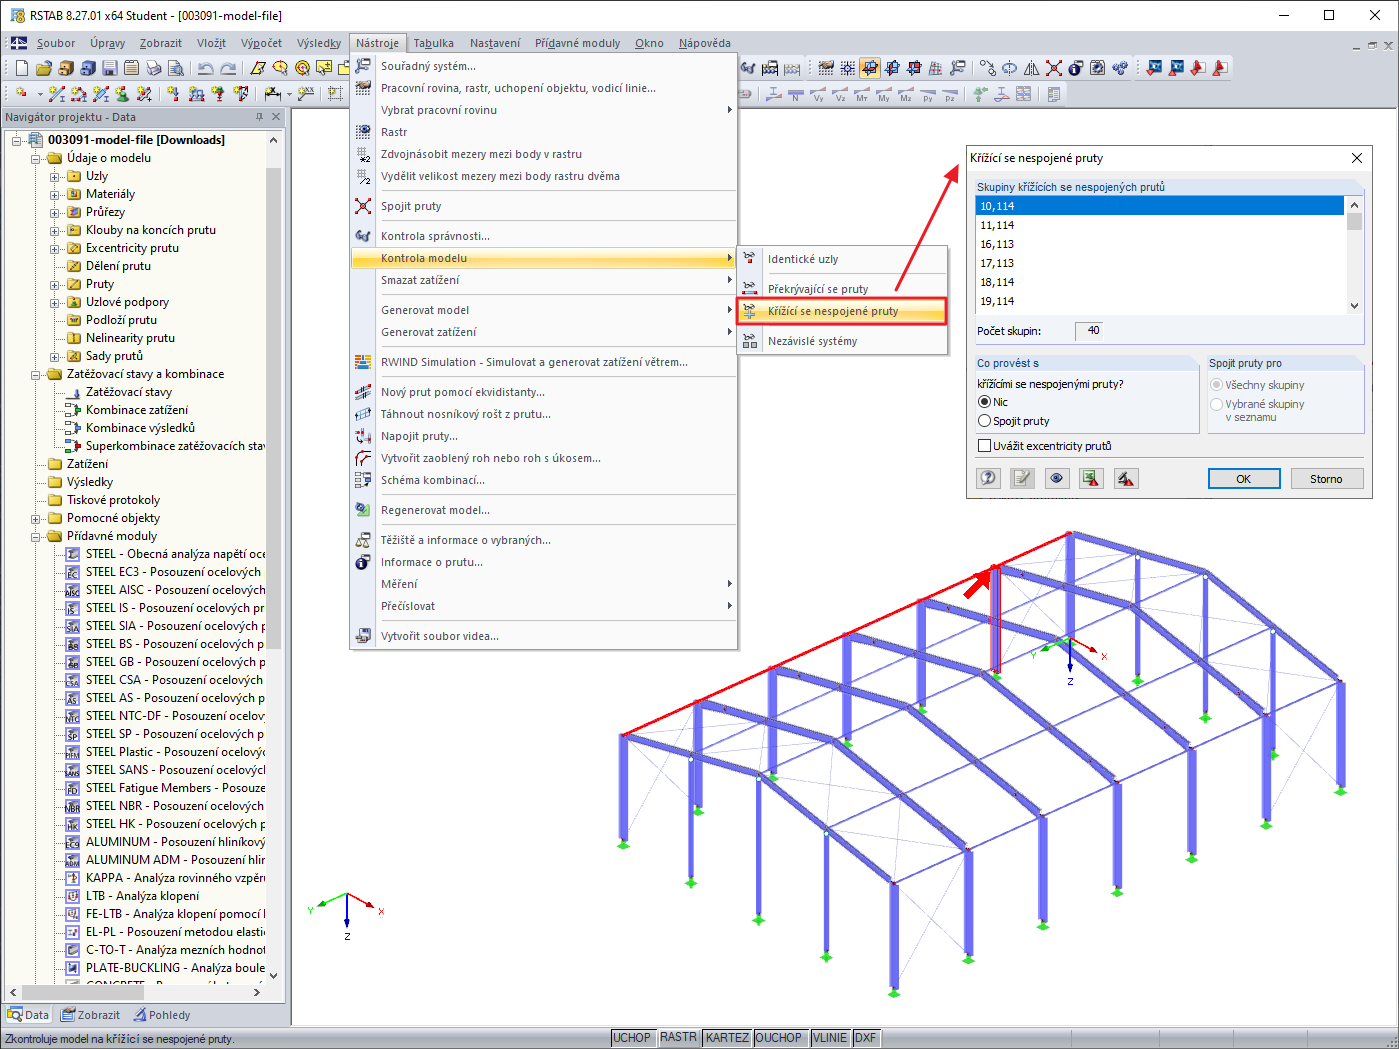Screen dimensions: 1399x1049
Task: Confirm the dialog with OK
Action: tap(1244, 478)
